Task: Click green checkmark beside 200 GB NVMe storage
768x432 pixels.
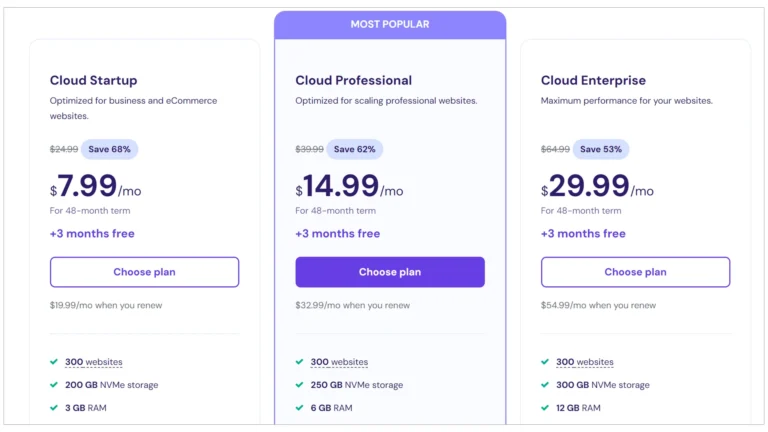Action: [54, 385]
